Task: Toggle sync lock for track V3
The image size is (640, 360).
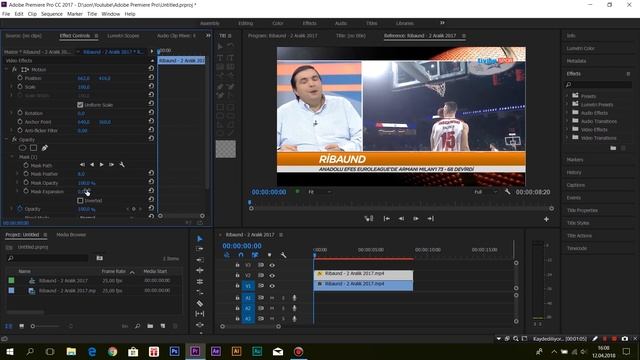Action: click(260, 265)
